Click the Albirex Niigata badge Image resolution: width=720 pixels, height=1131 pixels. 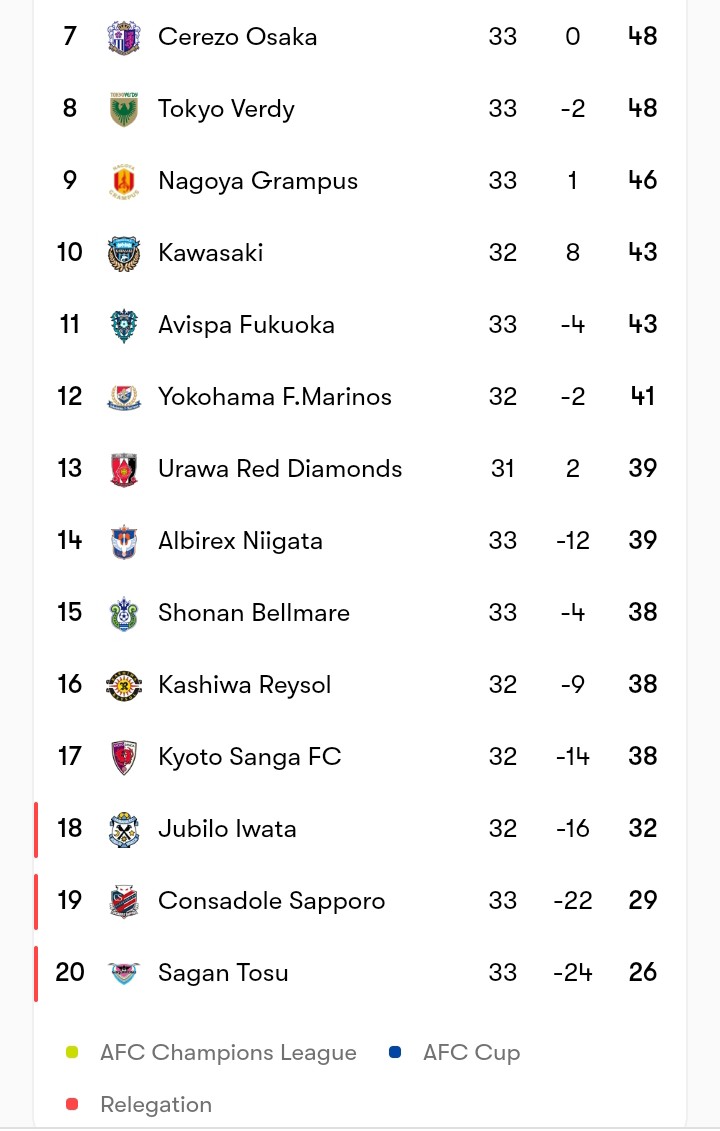124,542
